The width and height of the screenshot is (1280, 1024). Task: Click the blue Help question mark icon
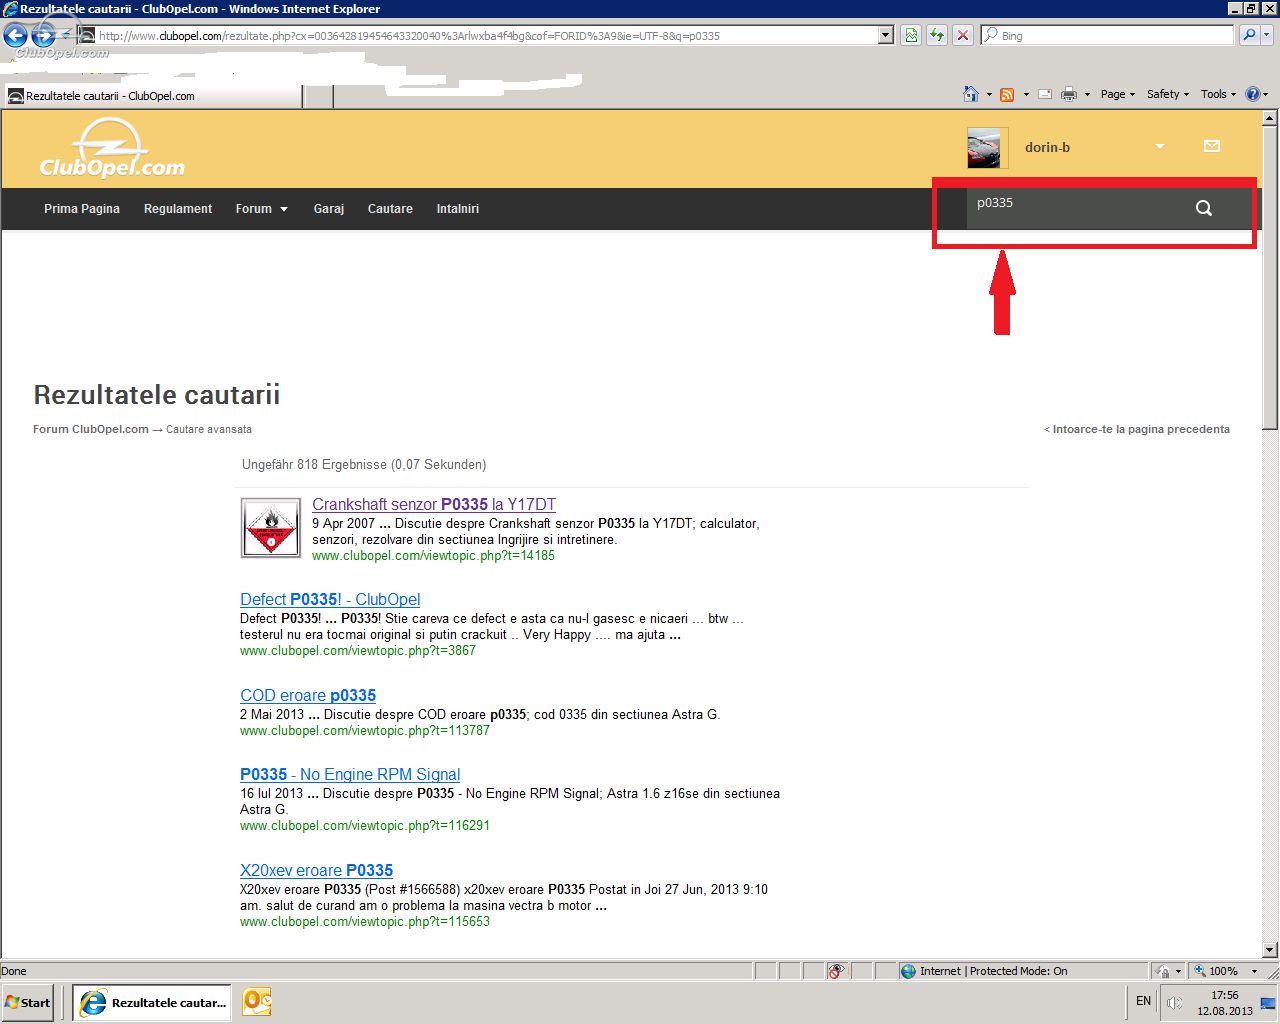point(1252,94)
